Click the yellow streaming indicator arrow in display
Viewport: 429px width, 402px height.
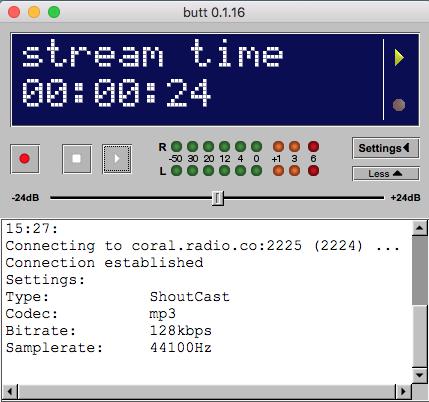(399, 58)
